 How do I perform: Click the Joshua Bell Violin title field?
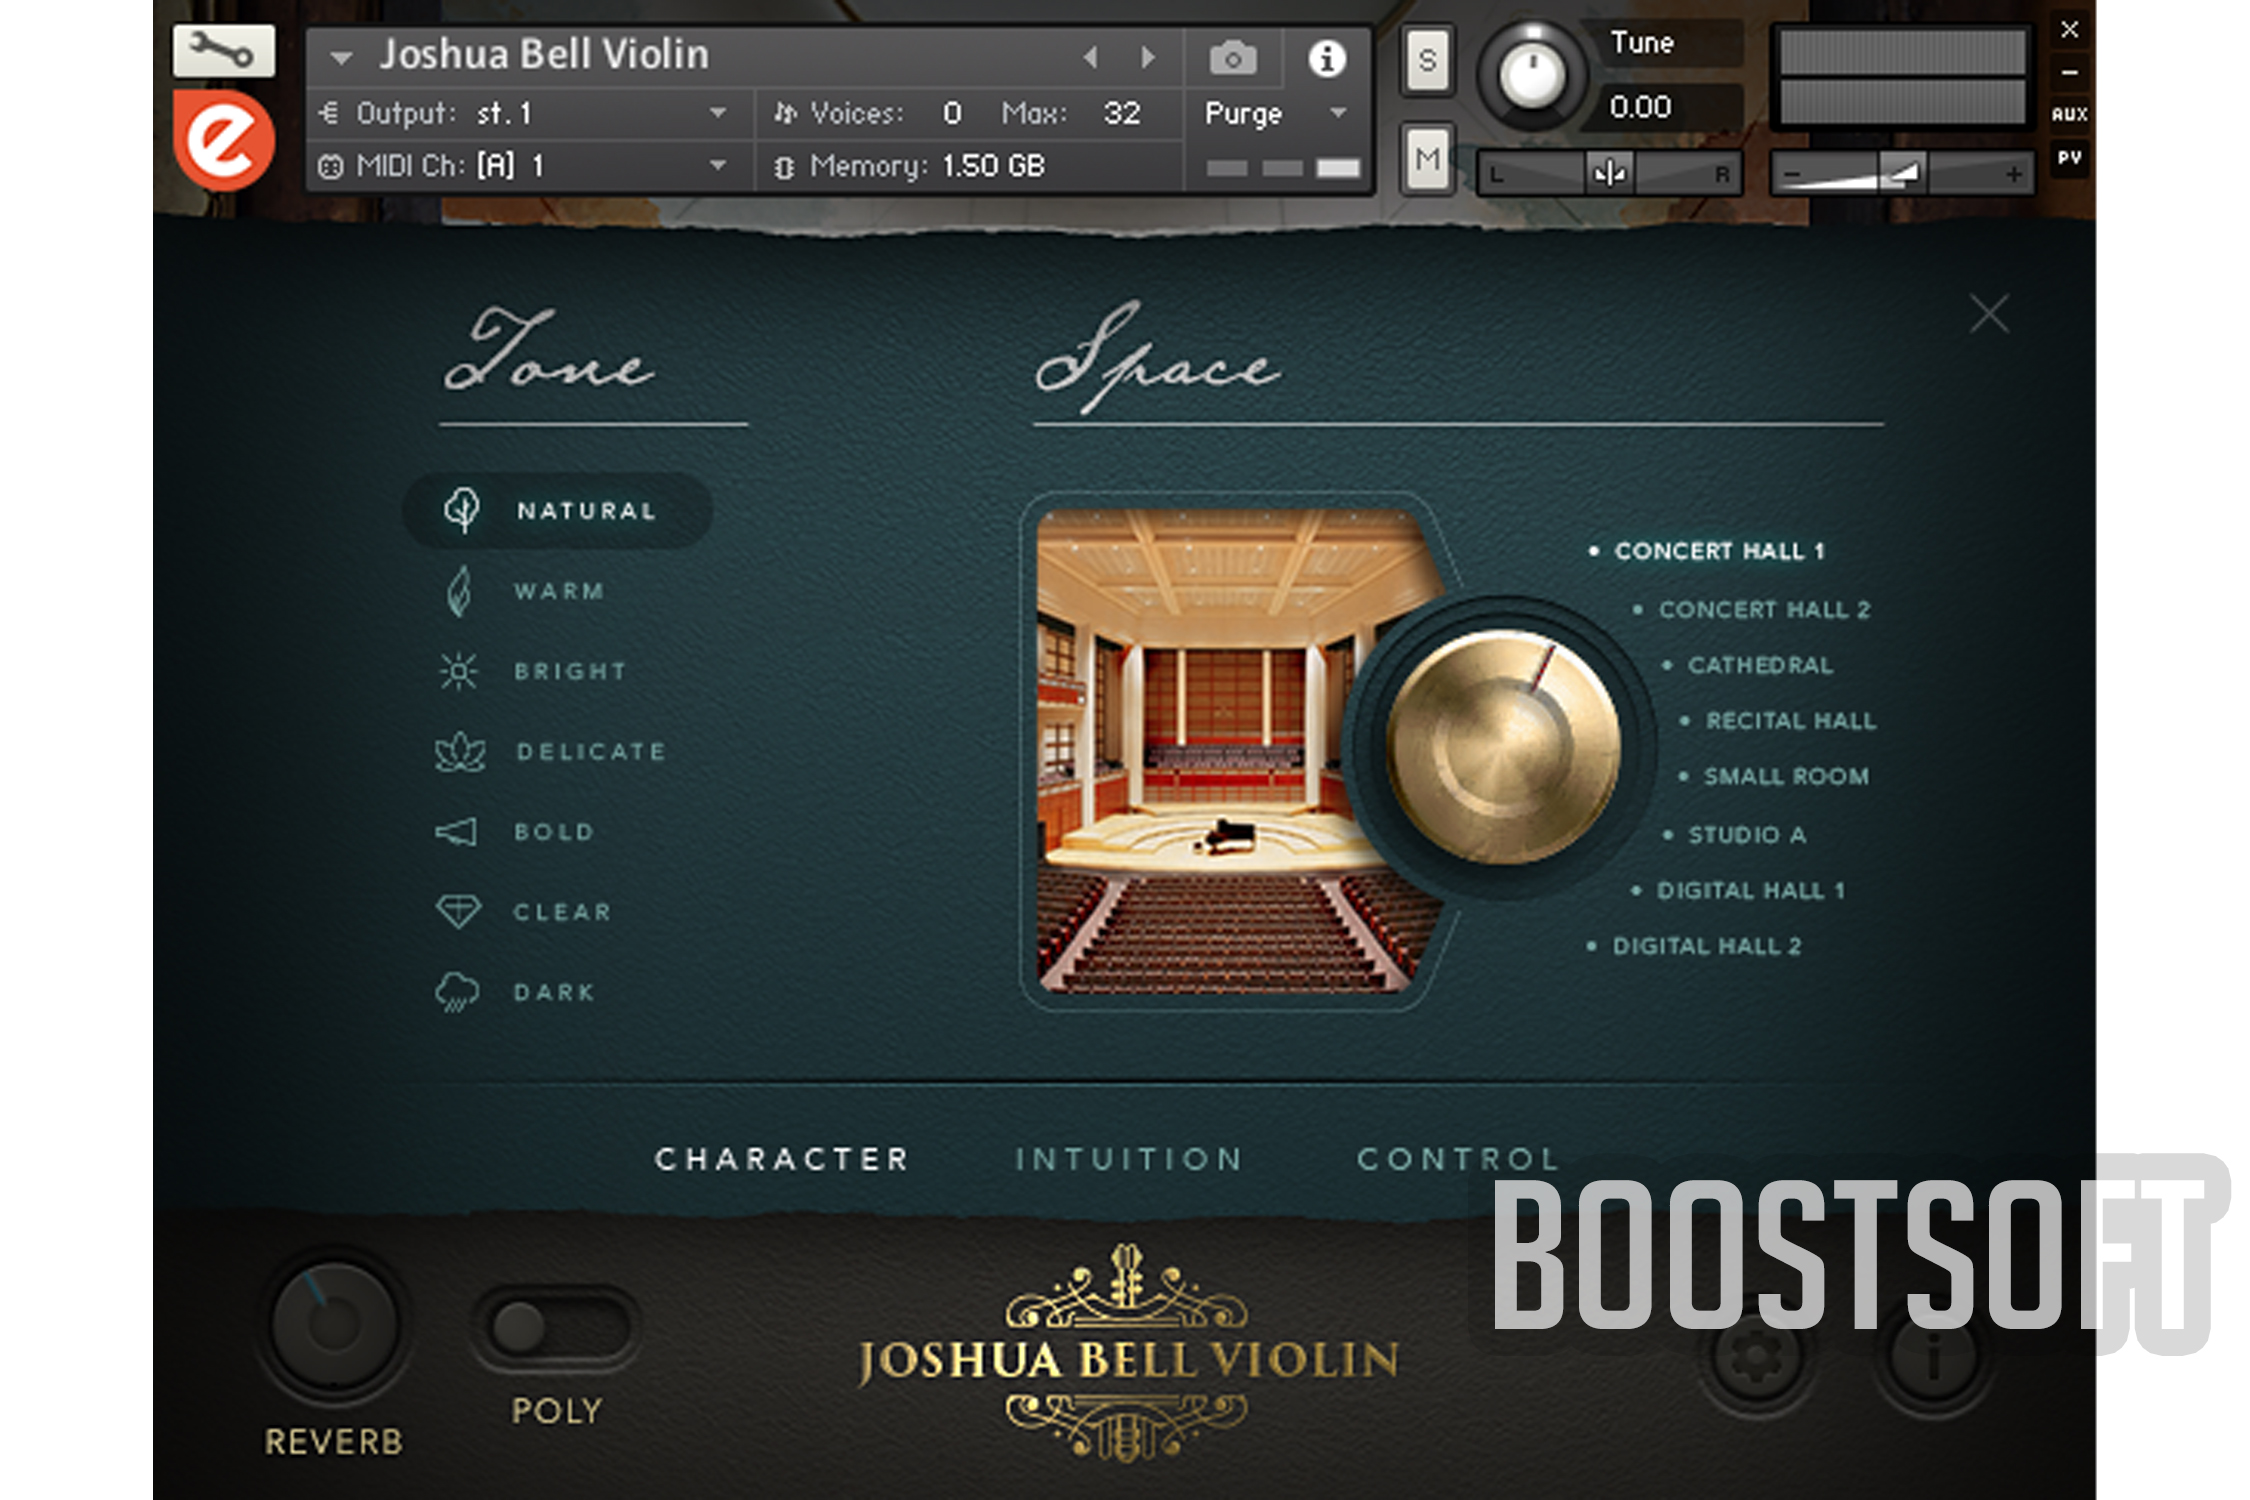pos(543,55)
